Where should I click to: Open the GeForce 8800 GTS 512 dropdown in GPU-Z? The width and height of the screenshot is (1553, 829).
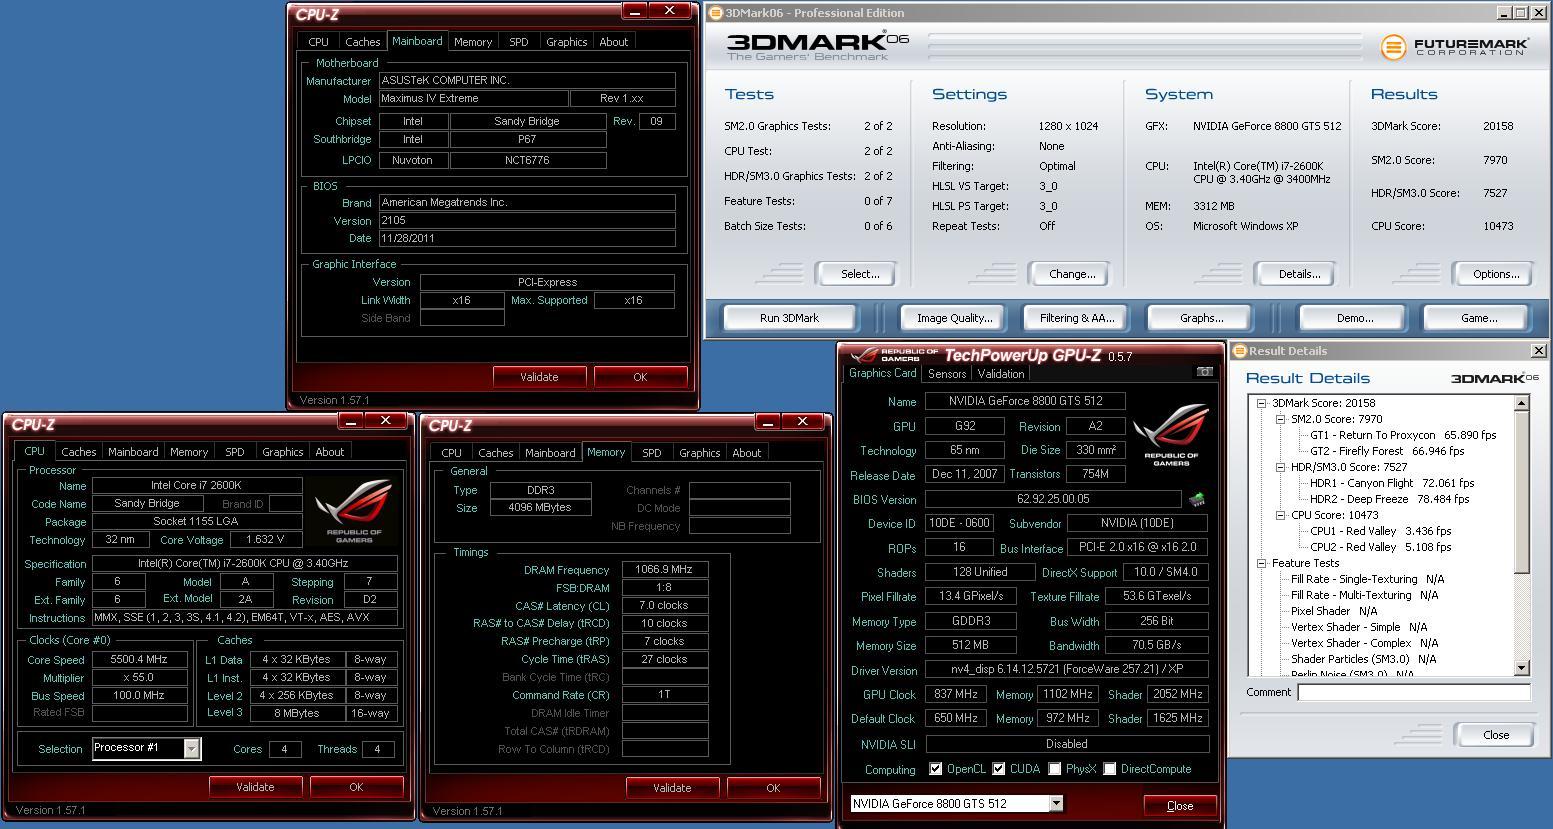click(x=1055, y=804)
